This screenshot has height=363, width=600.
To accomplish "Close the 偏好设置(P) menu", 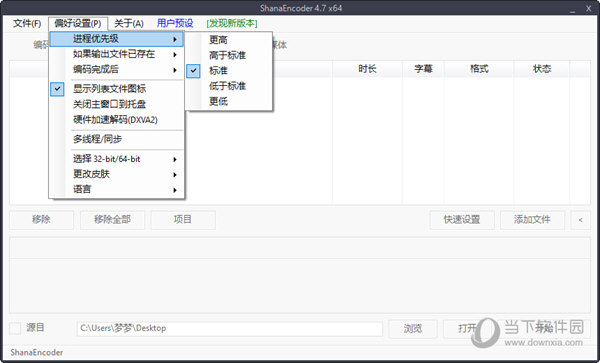I will tap(78, 24).
